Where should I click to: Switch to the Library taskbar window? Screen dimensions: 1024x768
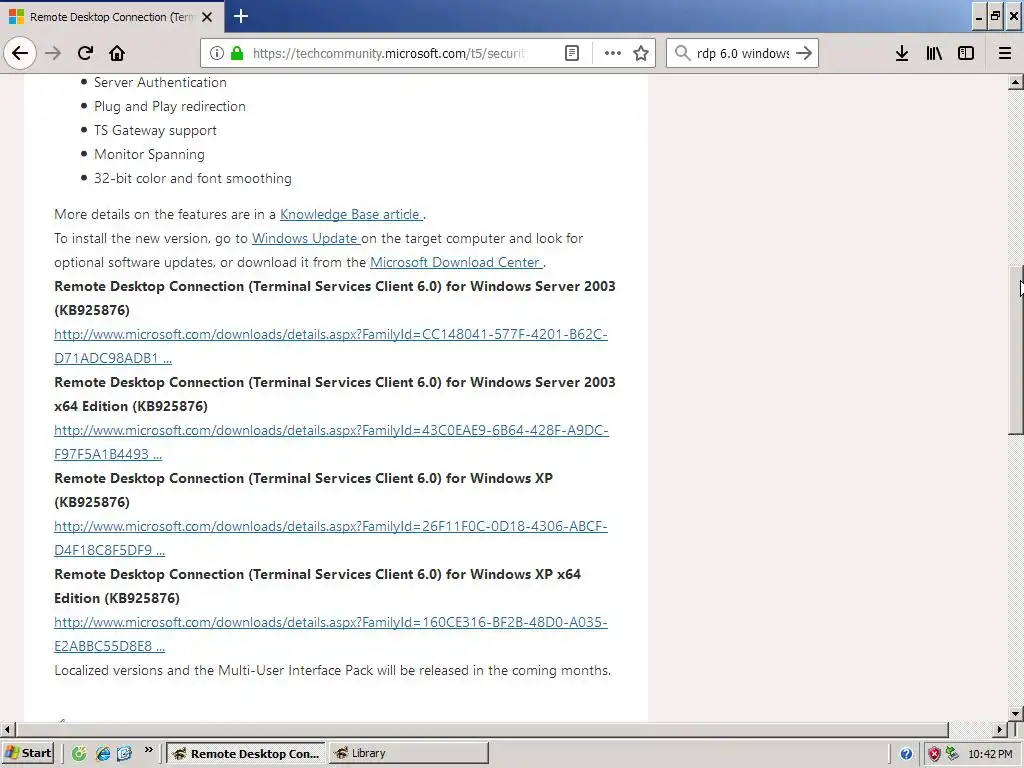(x=408, y=753)
